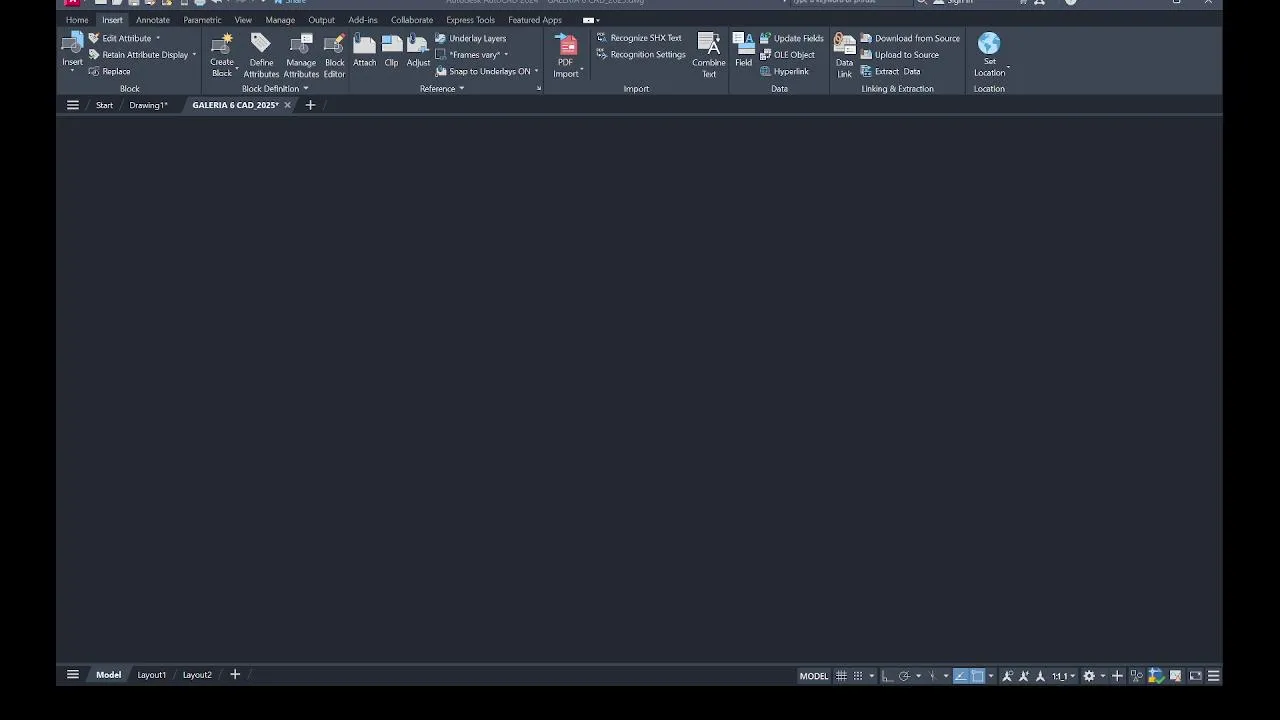This screenshot has width=1280, height=720.
Task: Open the file tabs hamburger menu
Action: tap(72, 105)
